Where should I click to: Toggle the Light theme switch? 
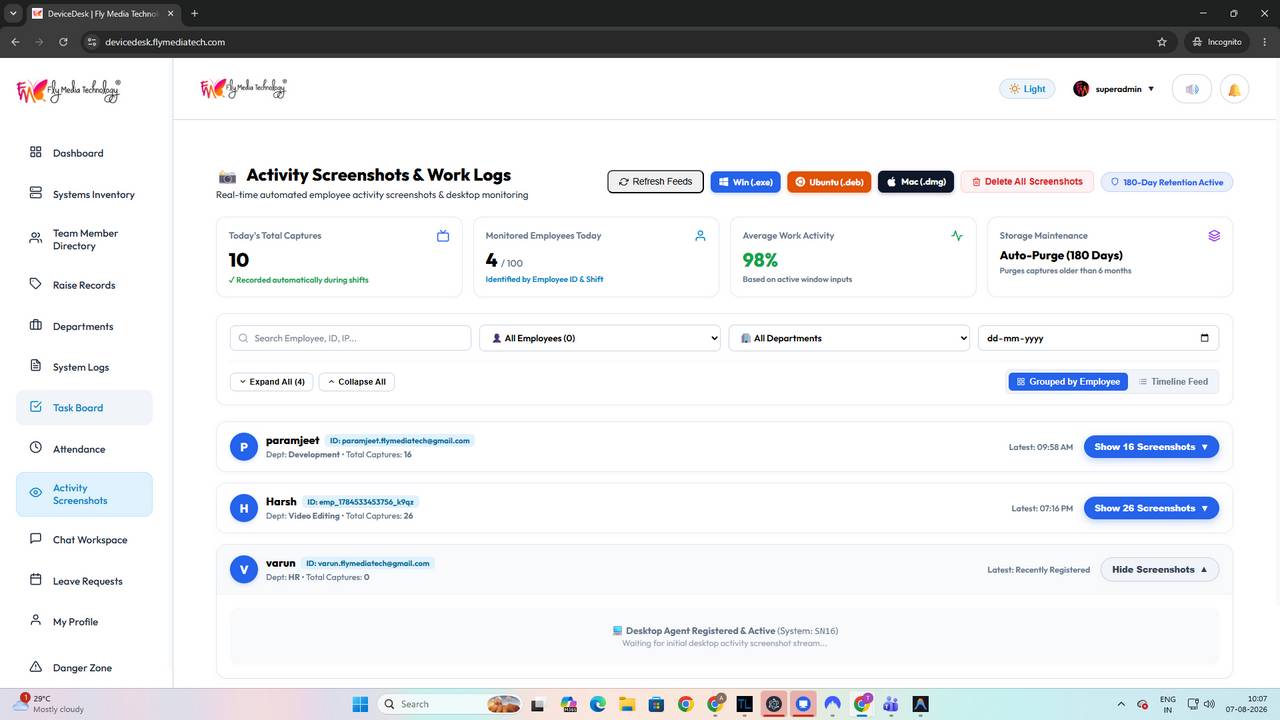[1027, 89]
